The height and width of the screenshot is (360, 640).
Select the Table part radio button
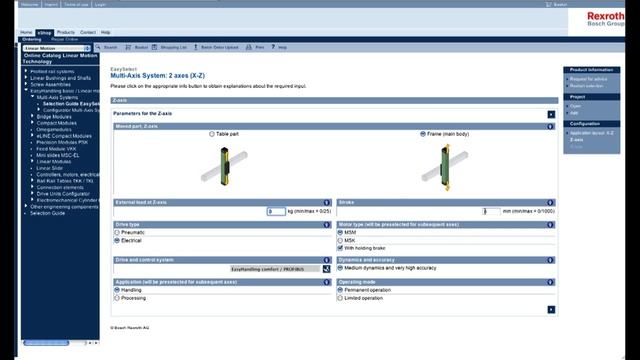tap(211, 134)
